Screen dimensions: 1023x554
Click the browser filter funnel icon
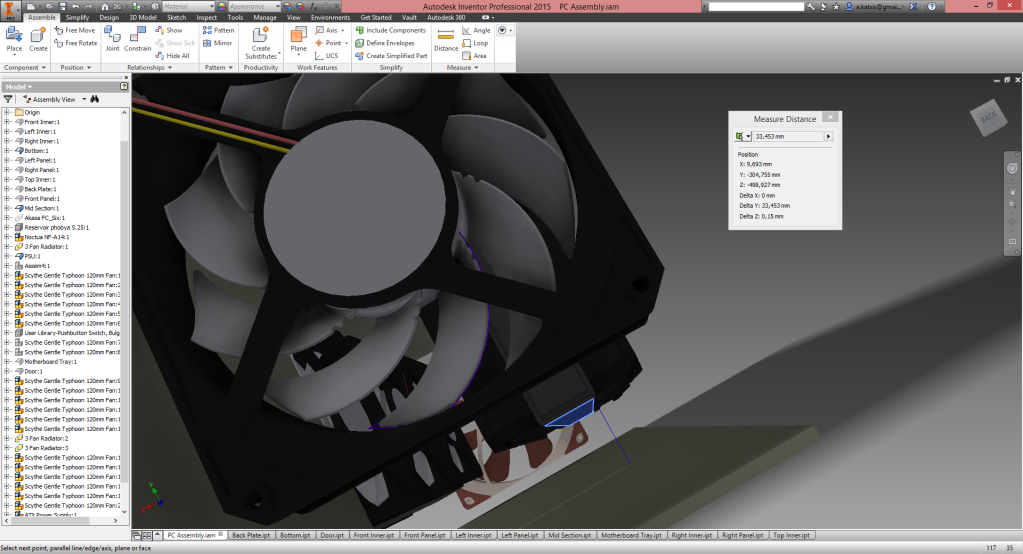coord(8,99)
